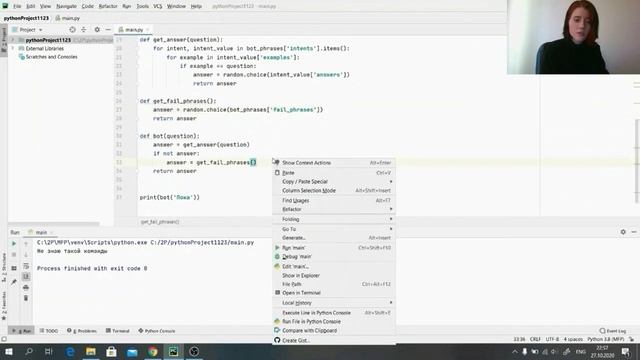The width and height of the screenshot is (640, 360).
Task: Click Run 'main' in context menu
Action: pyautogui.click(x=334, y=248)
